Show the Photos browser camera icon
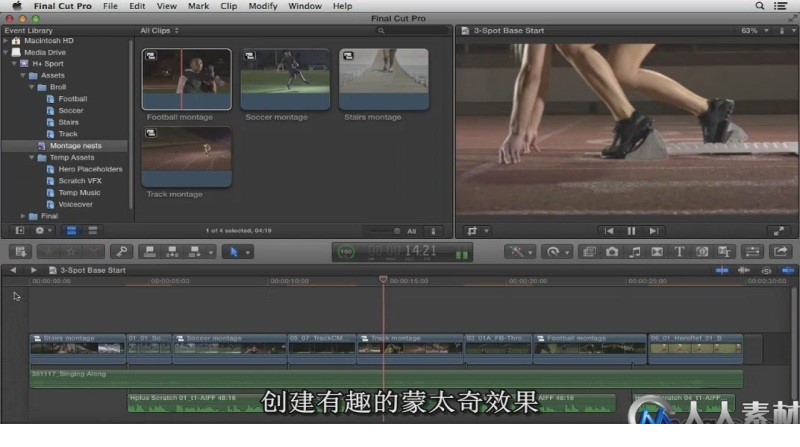 [612, 252]
